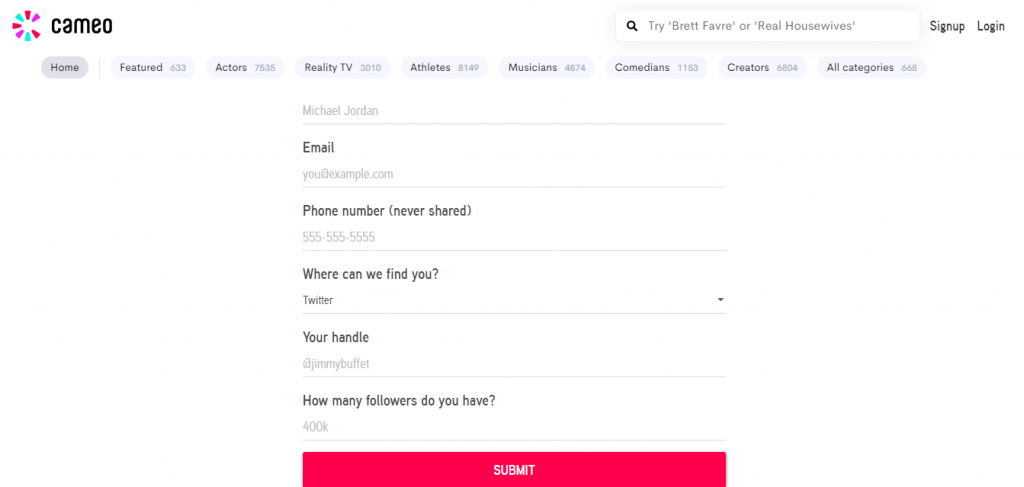The height and width of the screenshot is (487, 1024).
Task: Open the Athletes category
Action: click(x=444, y=68)
